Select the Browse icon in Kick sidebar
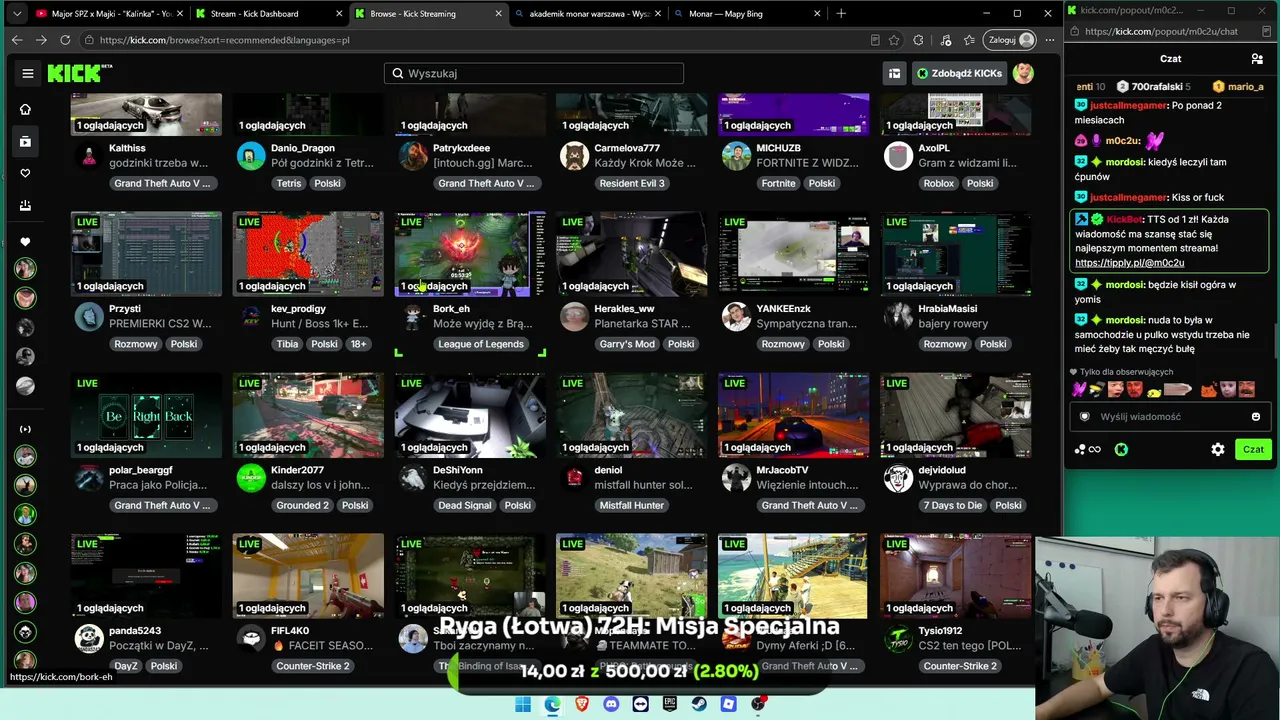Image resolution: width=1280 pixels, height=720 pixels. (x=25, y=141)
